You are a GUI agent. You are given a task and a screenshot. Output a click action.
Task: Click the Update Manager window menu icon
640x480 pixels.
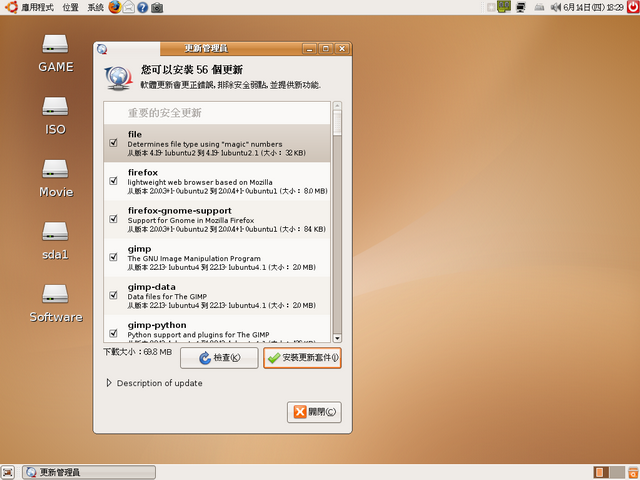tap(102, 49)
